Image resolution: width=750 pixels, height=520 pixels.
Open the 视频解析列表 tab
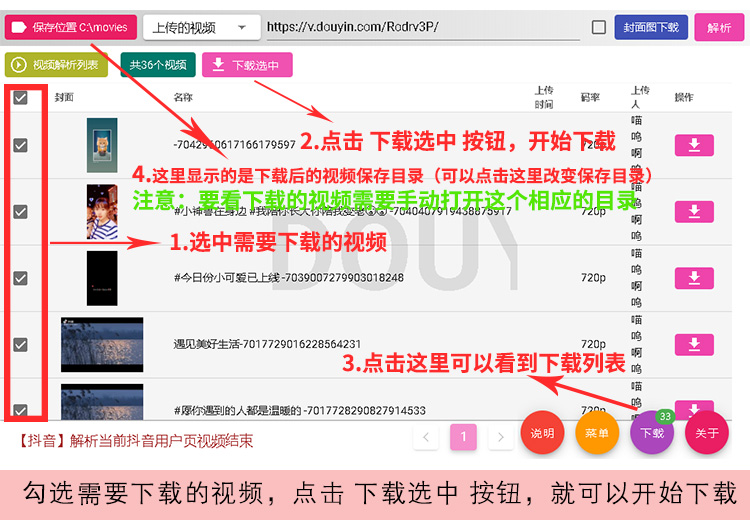click(x=56, y=65)
